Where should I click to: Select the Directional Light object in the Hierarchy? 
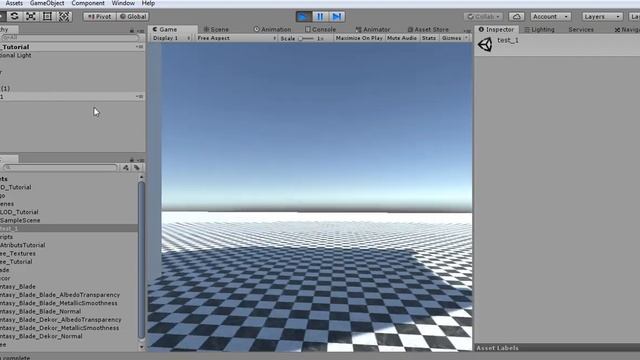(16, 55)
